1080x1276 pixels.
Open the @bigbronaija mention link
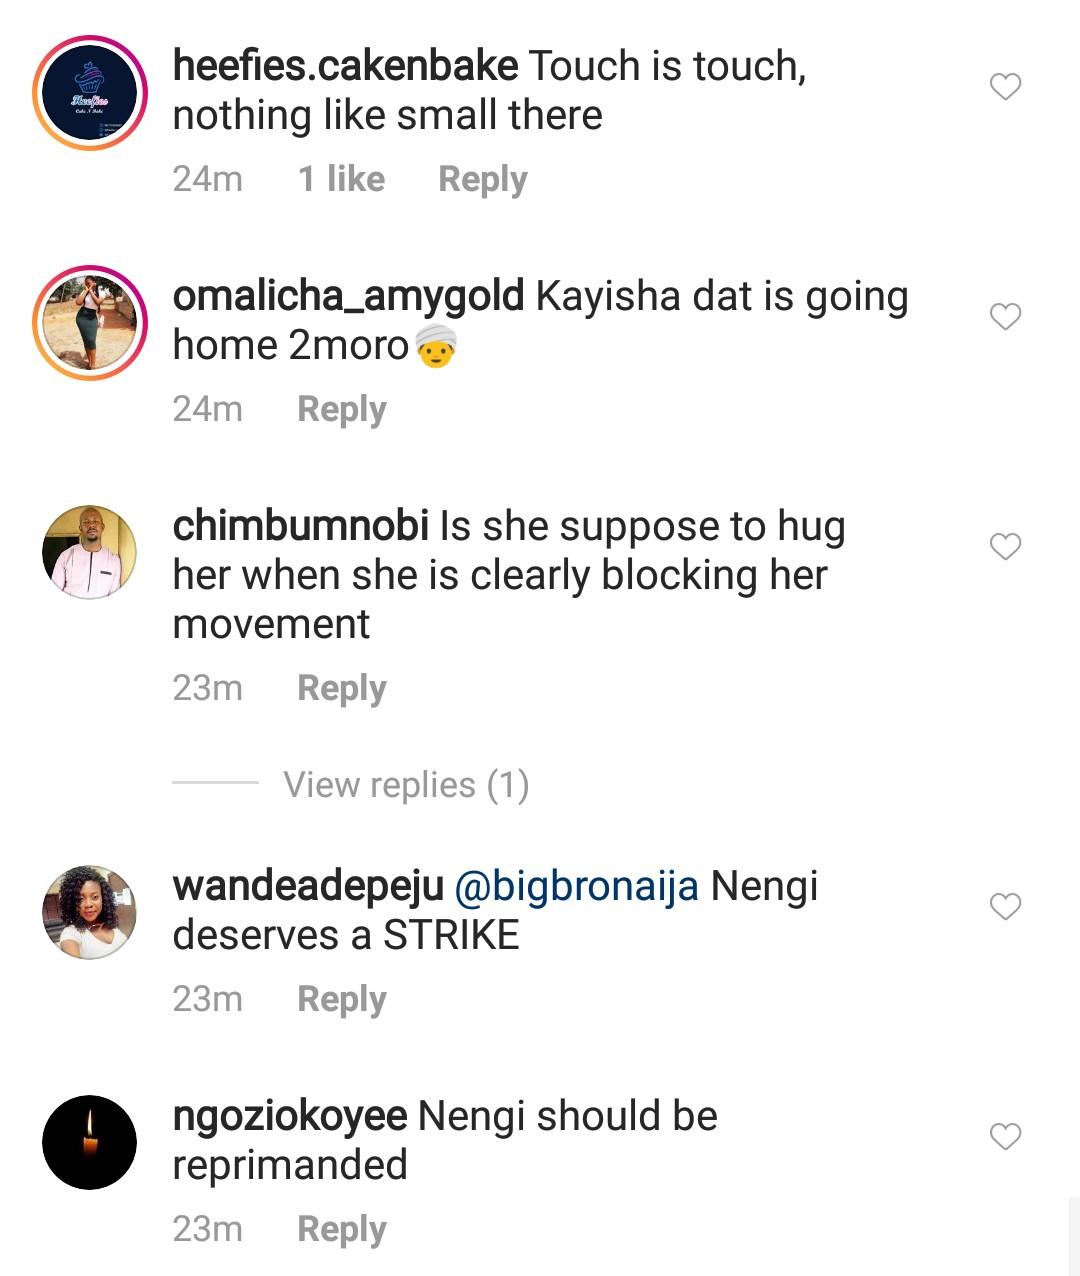[x=576, y=886]
